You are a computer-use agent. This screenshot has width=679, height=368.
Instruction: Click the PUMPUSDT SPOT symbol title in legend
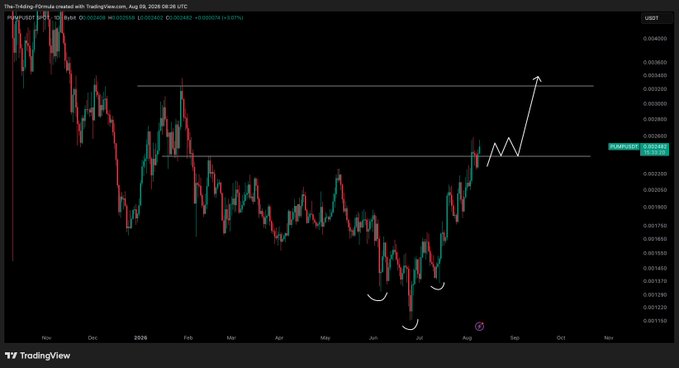coord(29,18)
